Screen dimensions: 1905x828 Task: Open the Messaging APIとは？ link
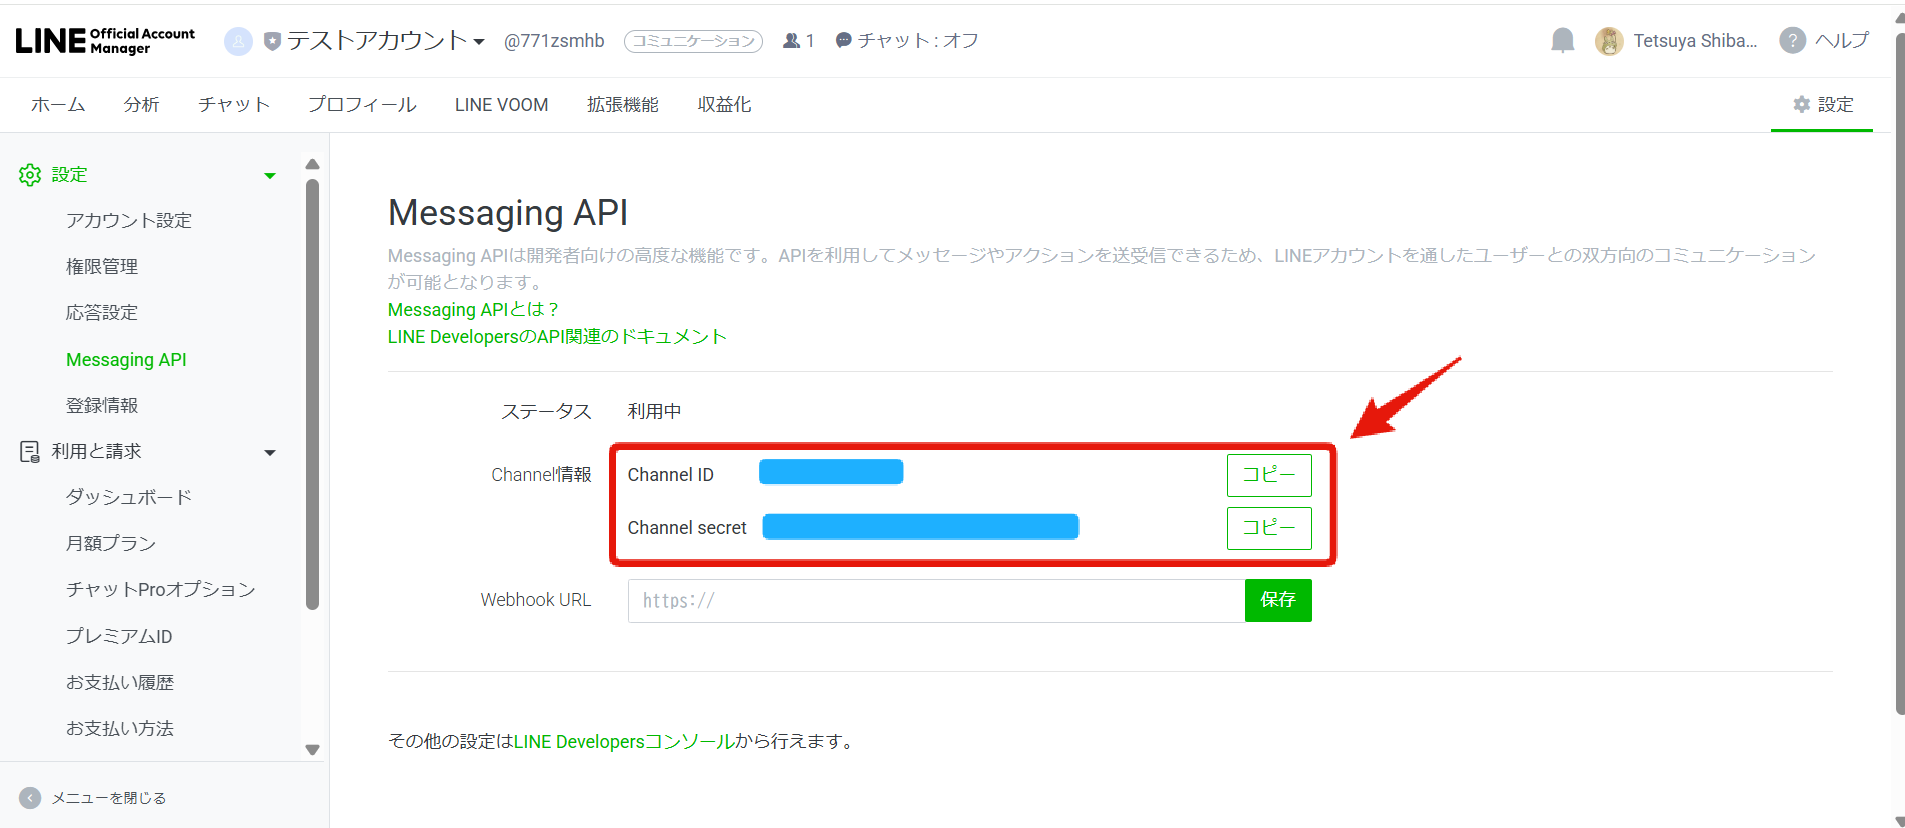(x=473, y=310)
